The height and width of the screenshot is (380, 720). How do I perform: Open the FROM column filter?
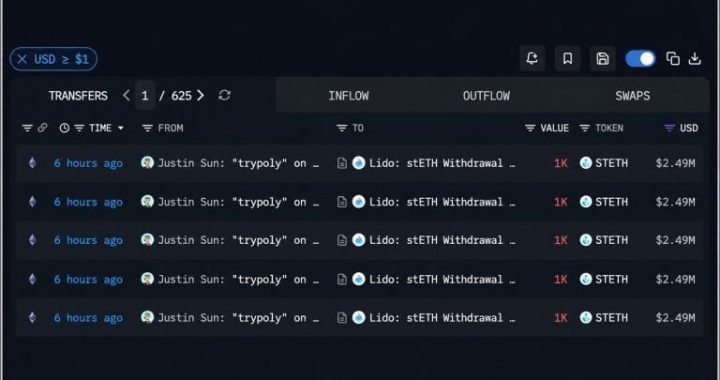pyautogui.click(x=147, y=128)
